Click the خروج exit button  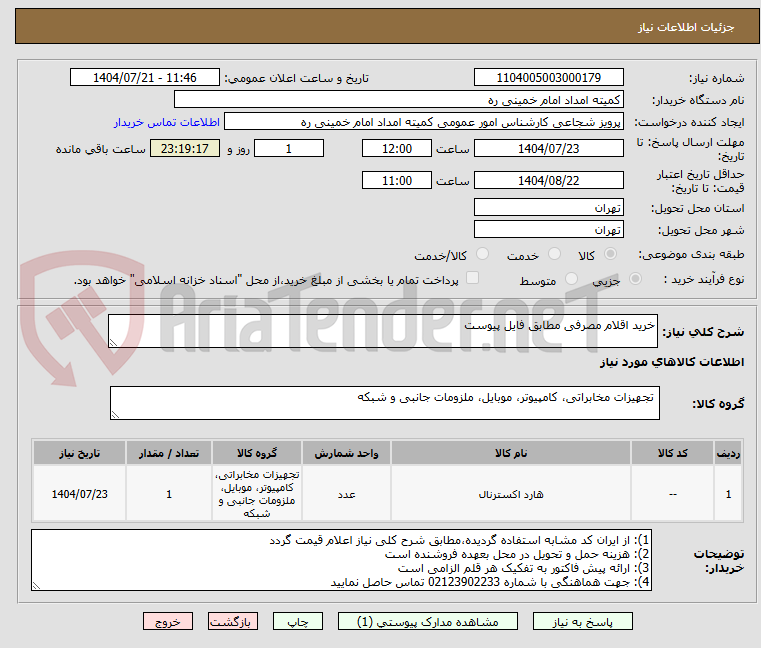click(x=168, y=621)
